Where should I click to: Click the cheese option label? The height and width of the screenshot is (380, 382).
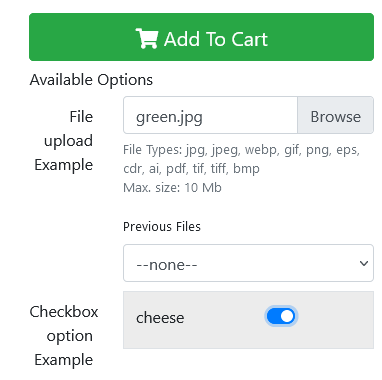point(160,318)
